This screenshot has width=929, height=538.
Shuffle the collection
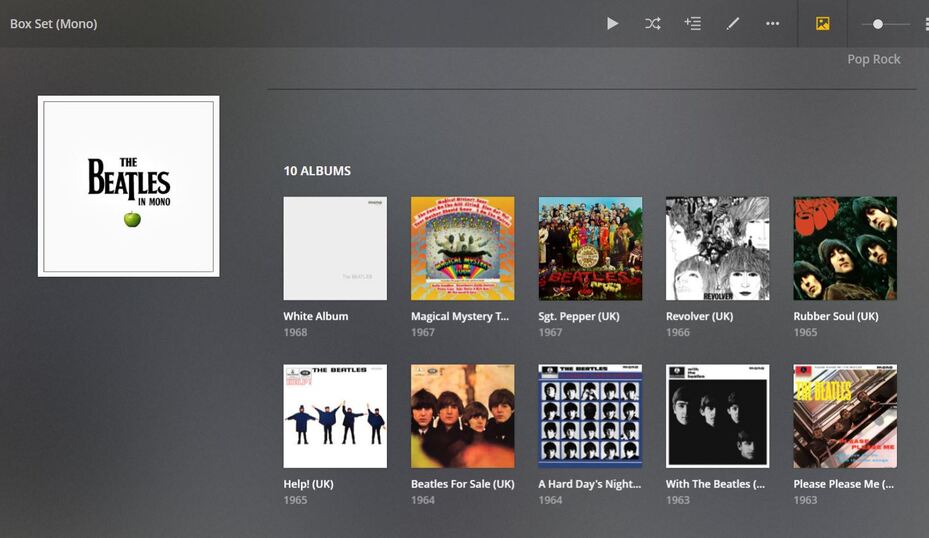[652, 24]
